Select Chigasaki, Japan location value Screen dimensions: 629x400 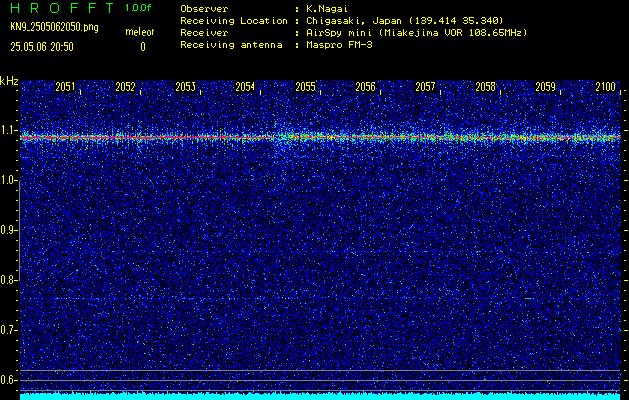[404, 20]
